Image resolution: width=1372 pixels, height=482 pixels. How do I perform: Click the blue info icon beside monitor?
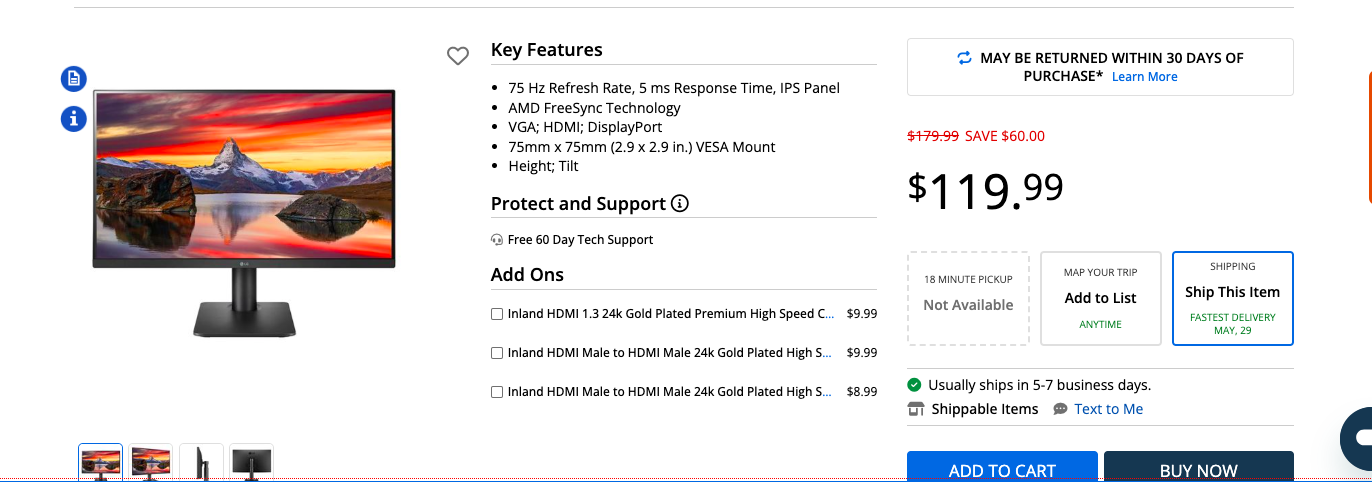pyautogui.click(x=73, y=119)
